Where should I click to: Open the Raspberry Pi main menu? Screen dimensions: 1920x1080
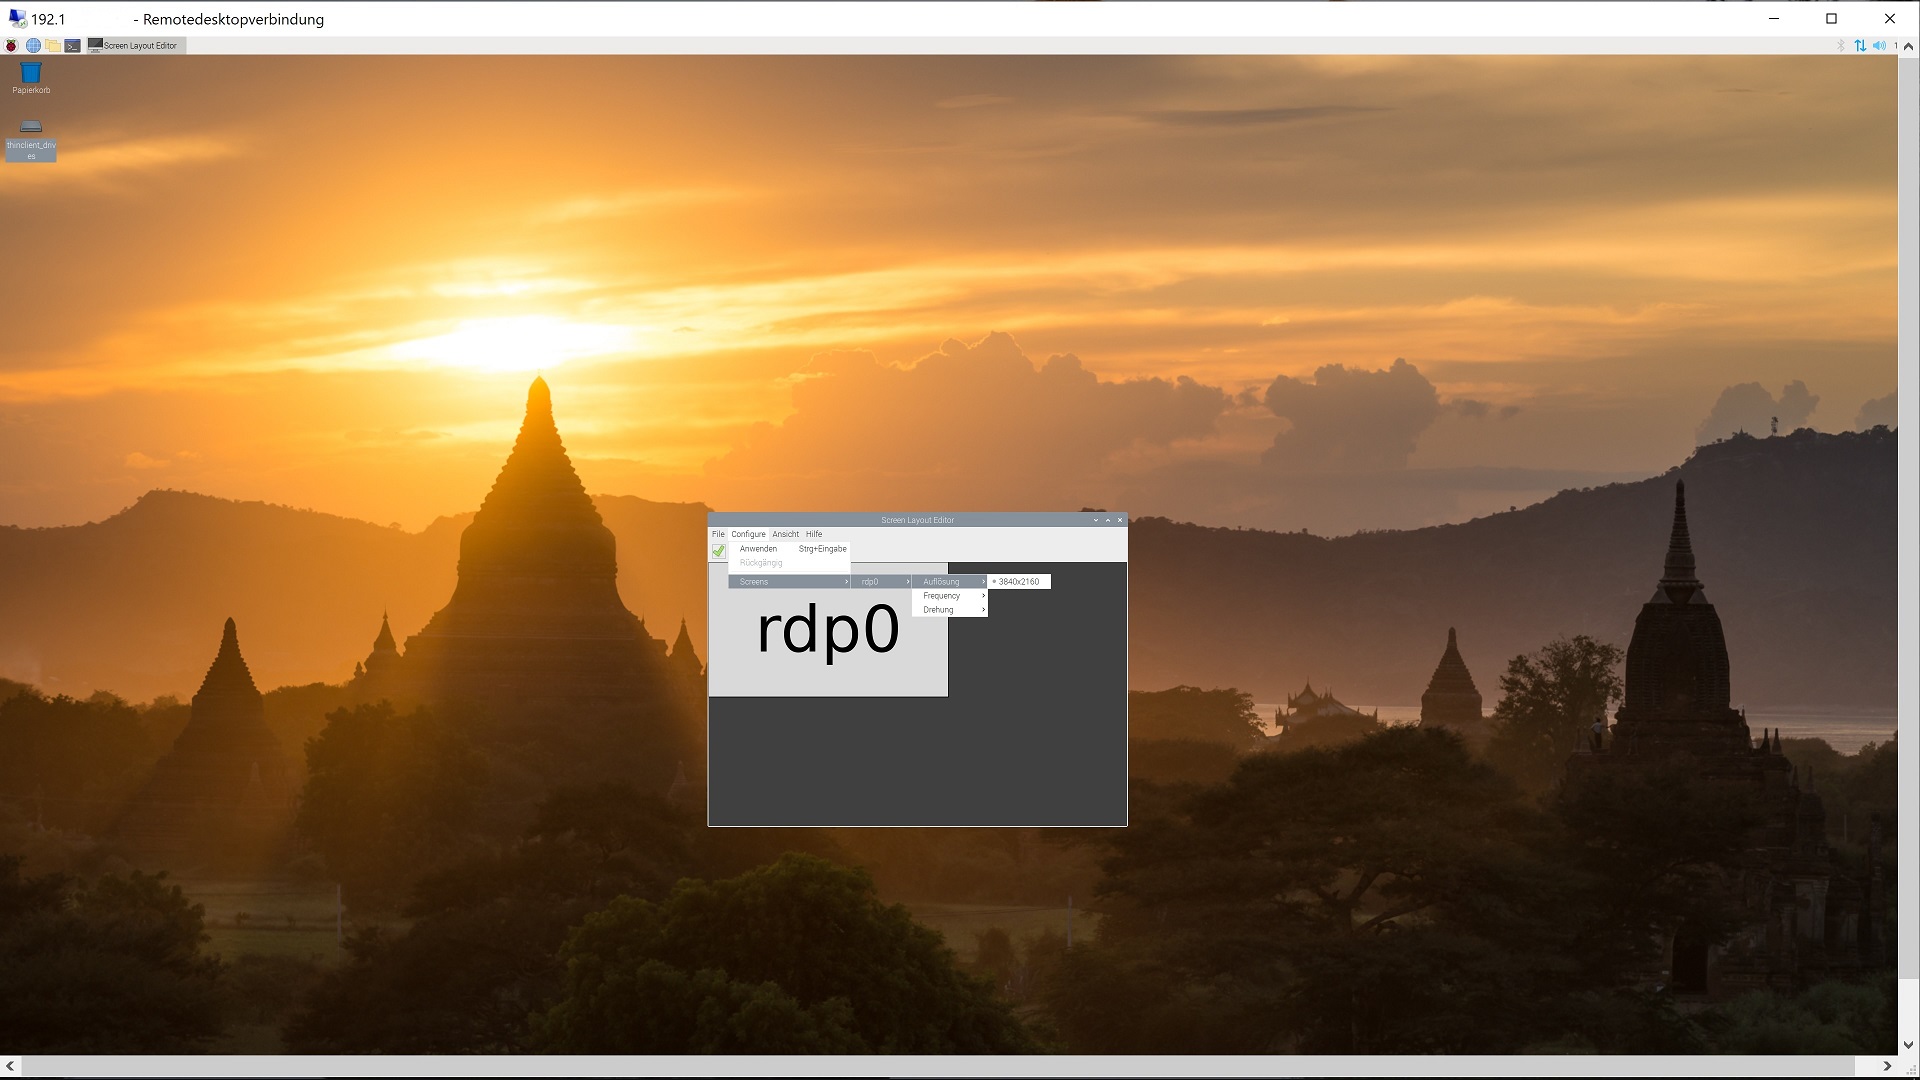10,45
